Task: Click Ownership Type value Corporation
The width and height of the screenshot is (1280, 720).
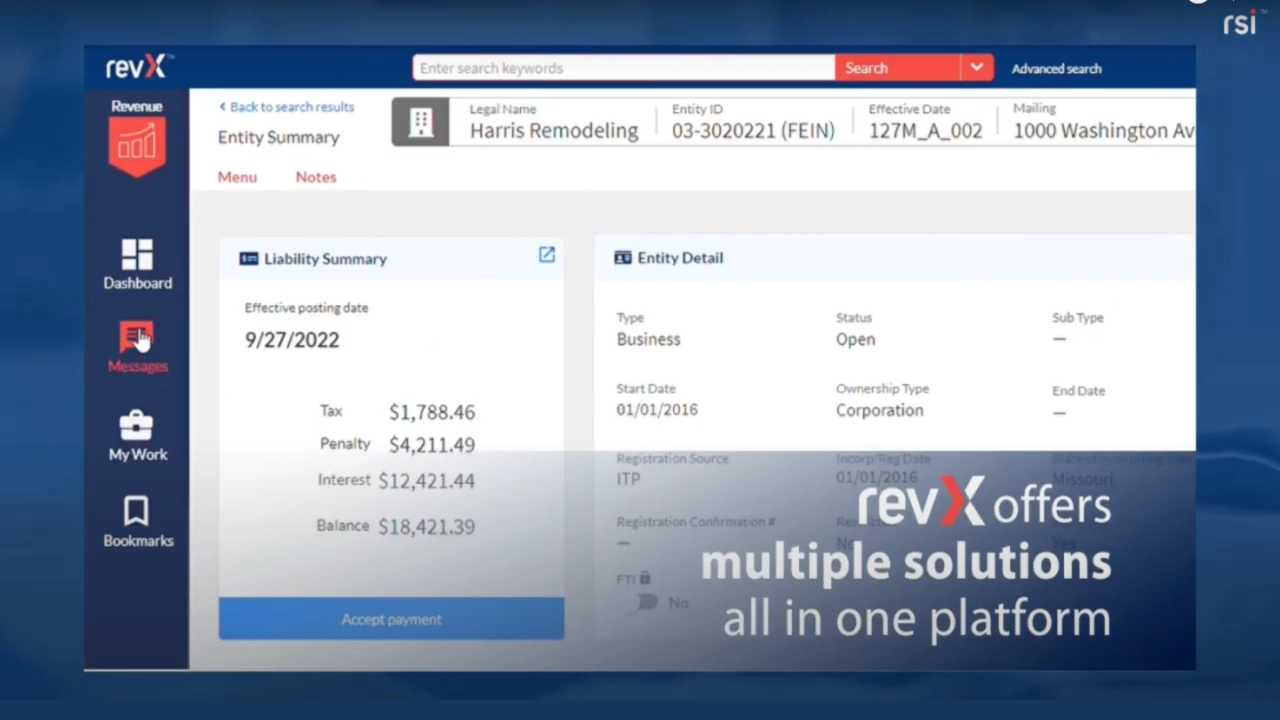Action: [880, 411]
